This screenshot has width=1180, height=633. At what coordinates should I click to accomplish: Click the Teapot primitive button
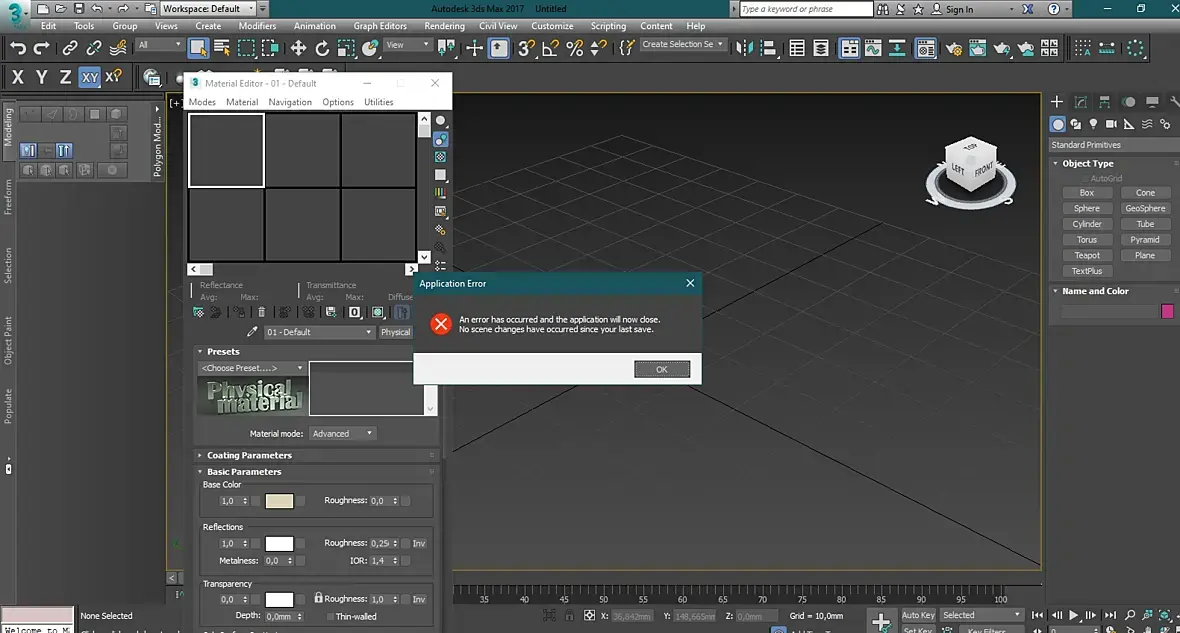coord(1087,255)
